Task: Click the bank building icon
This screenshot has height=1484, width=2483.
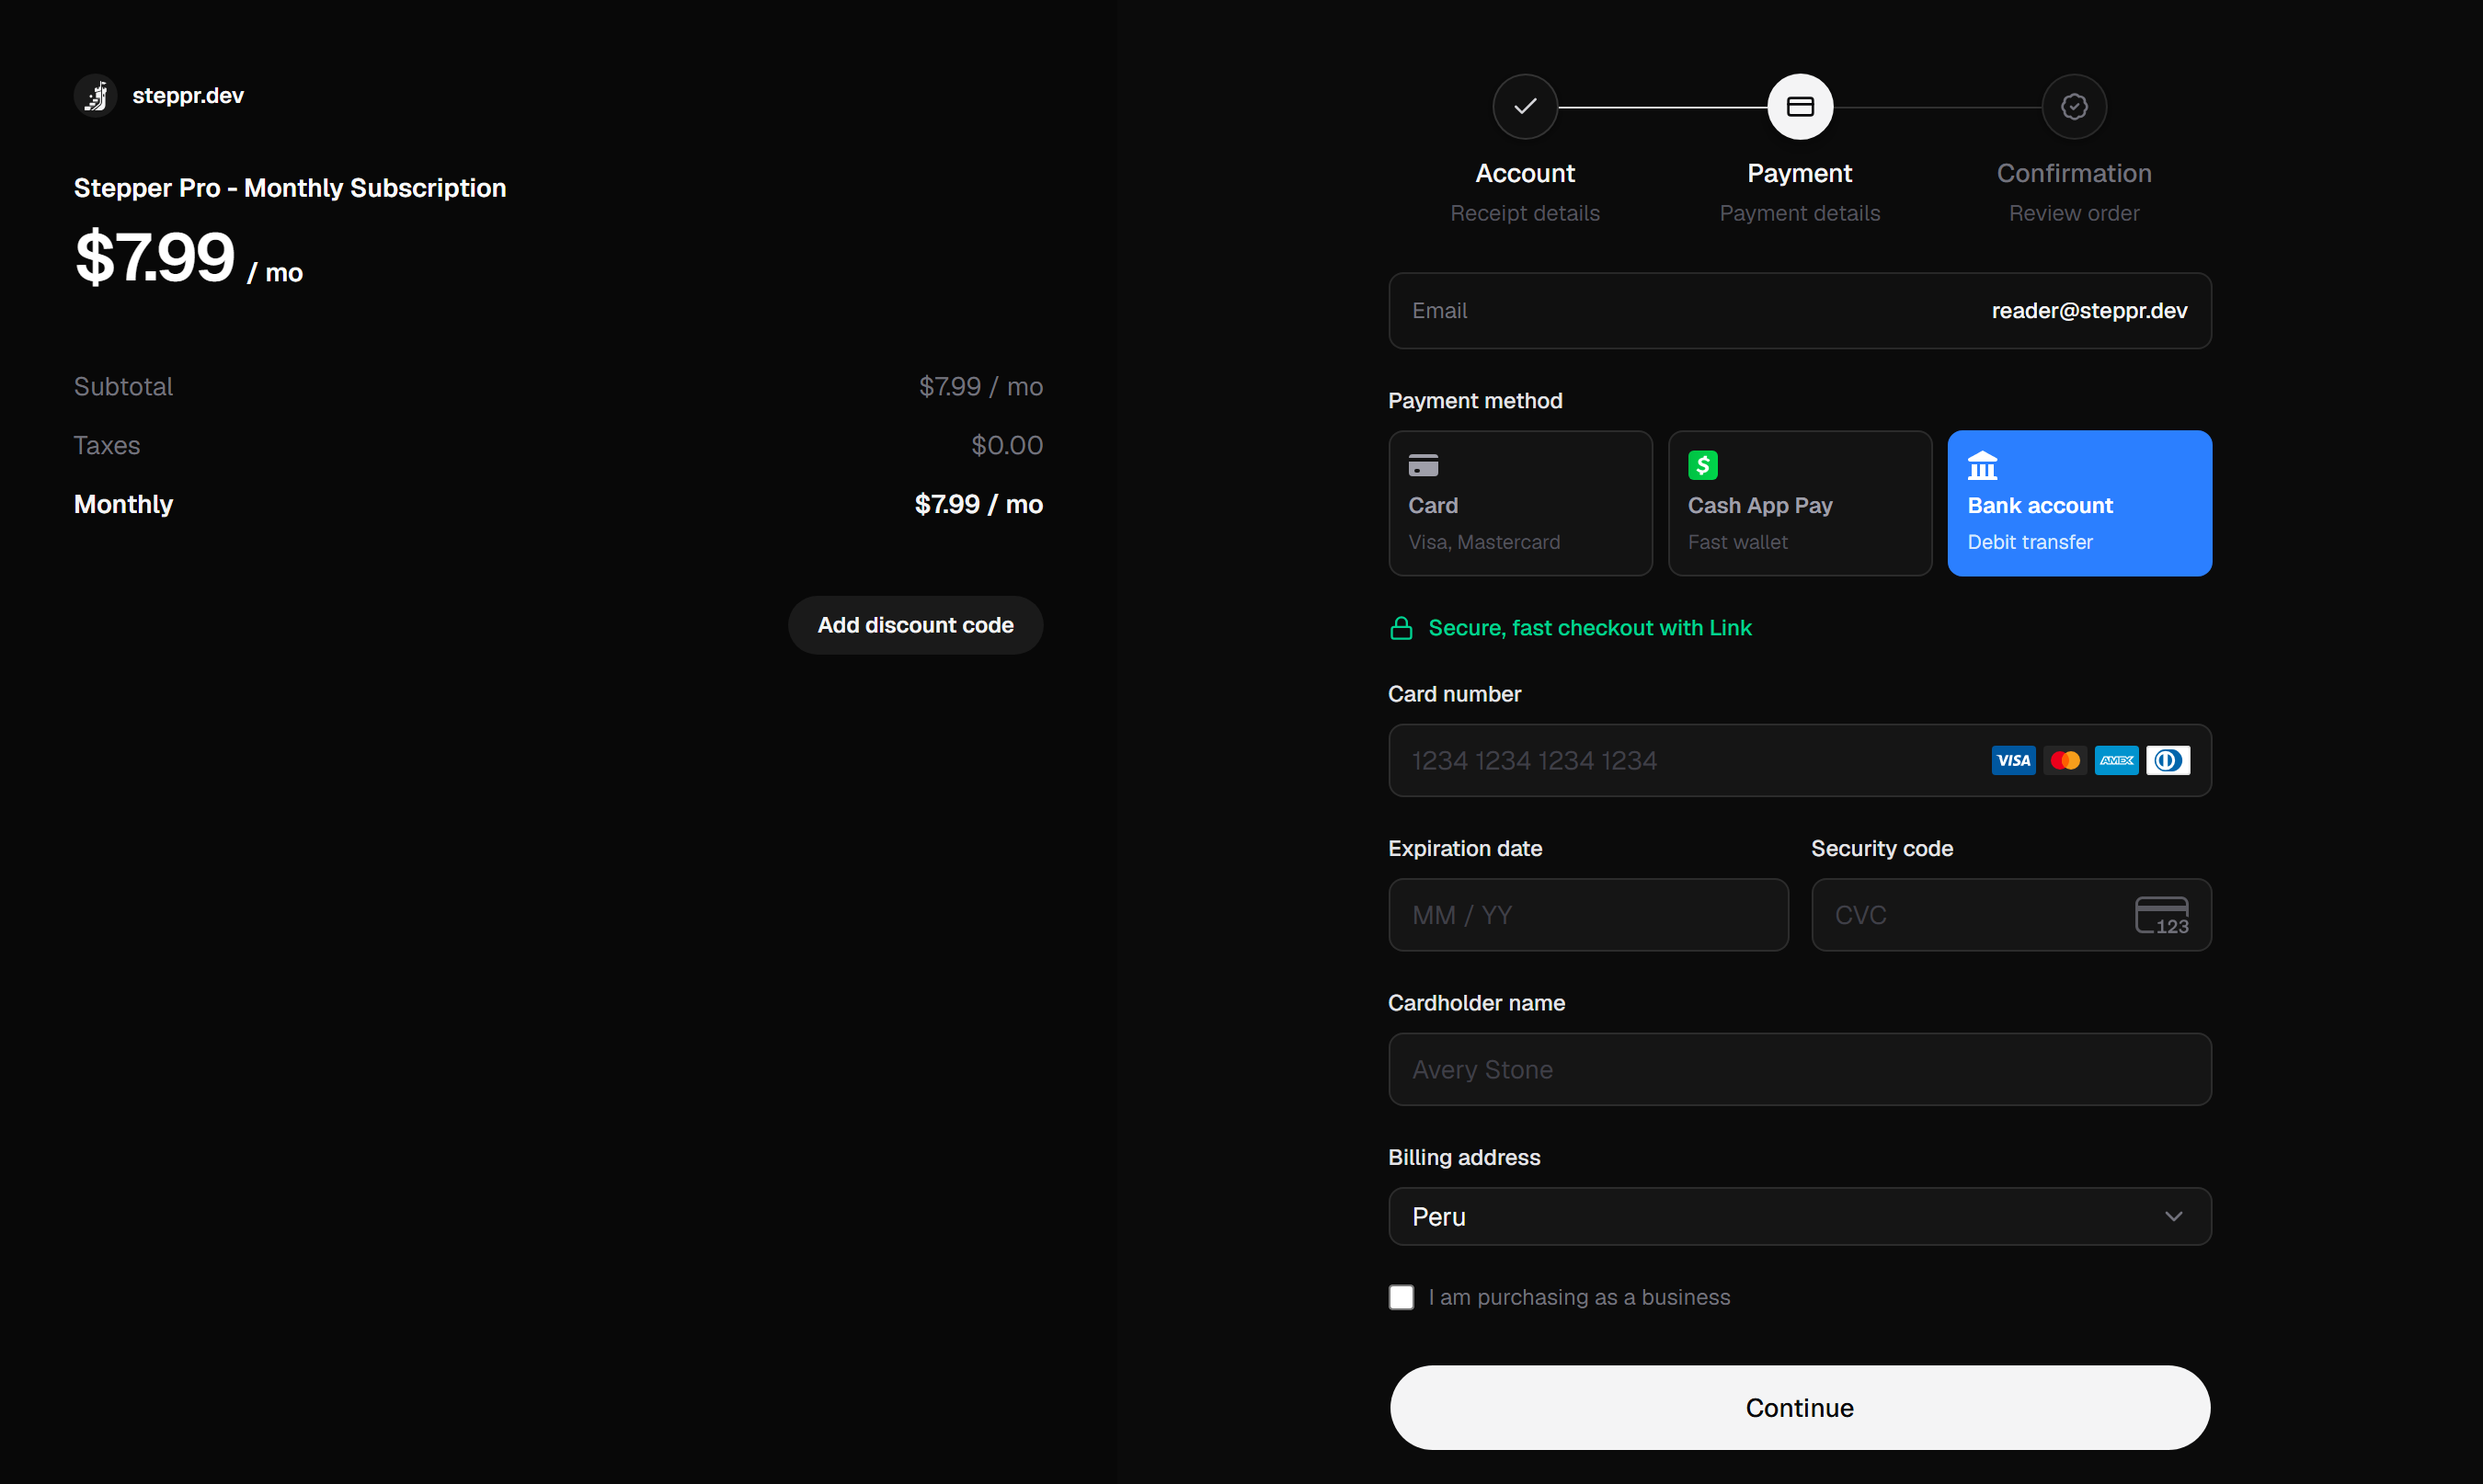Action: (x=1982, y=465)
